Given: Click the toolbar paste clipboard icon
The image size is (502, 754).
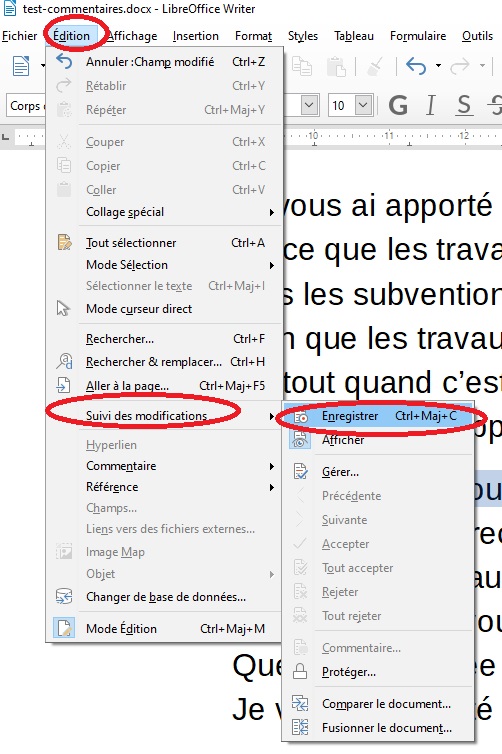Looking at the screenshot, I should (336, 66).
